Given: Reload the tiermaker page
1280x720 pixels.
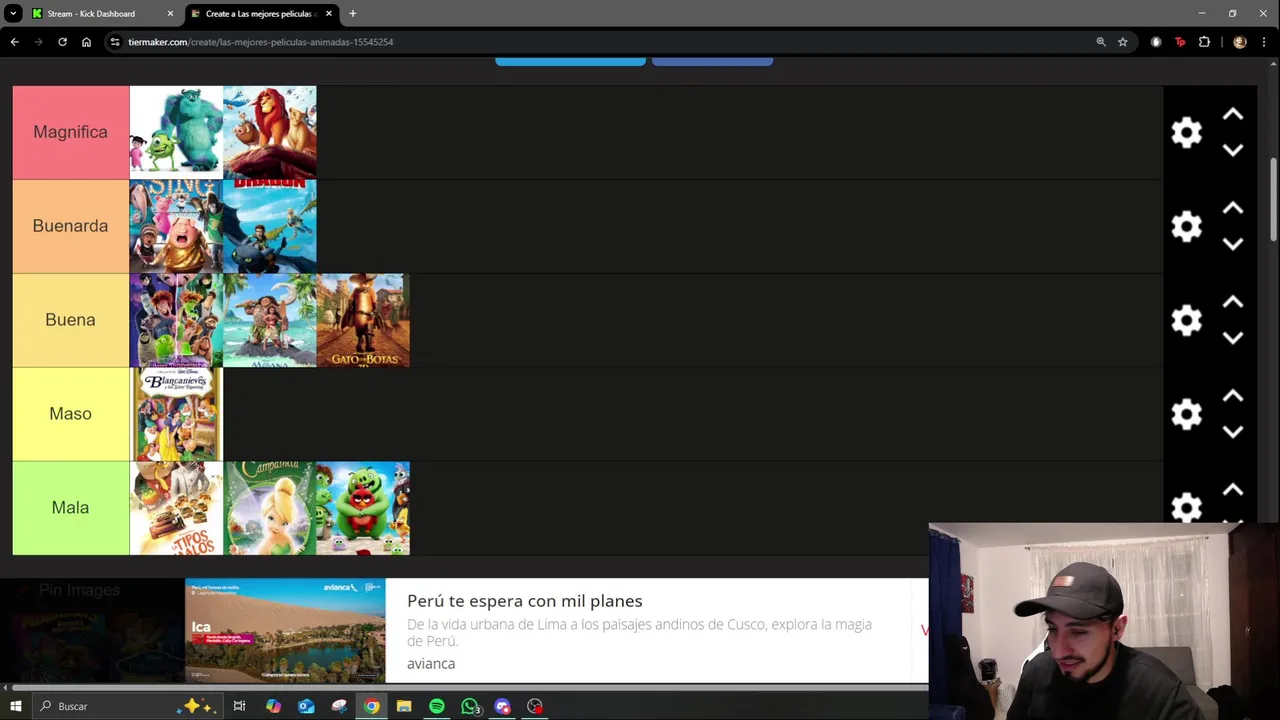Looking at the screenshot, I should pos(62,42).
